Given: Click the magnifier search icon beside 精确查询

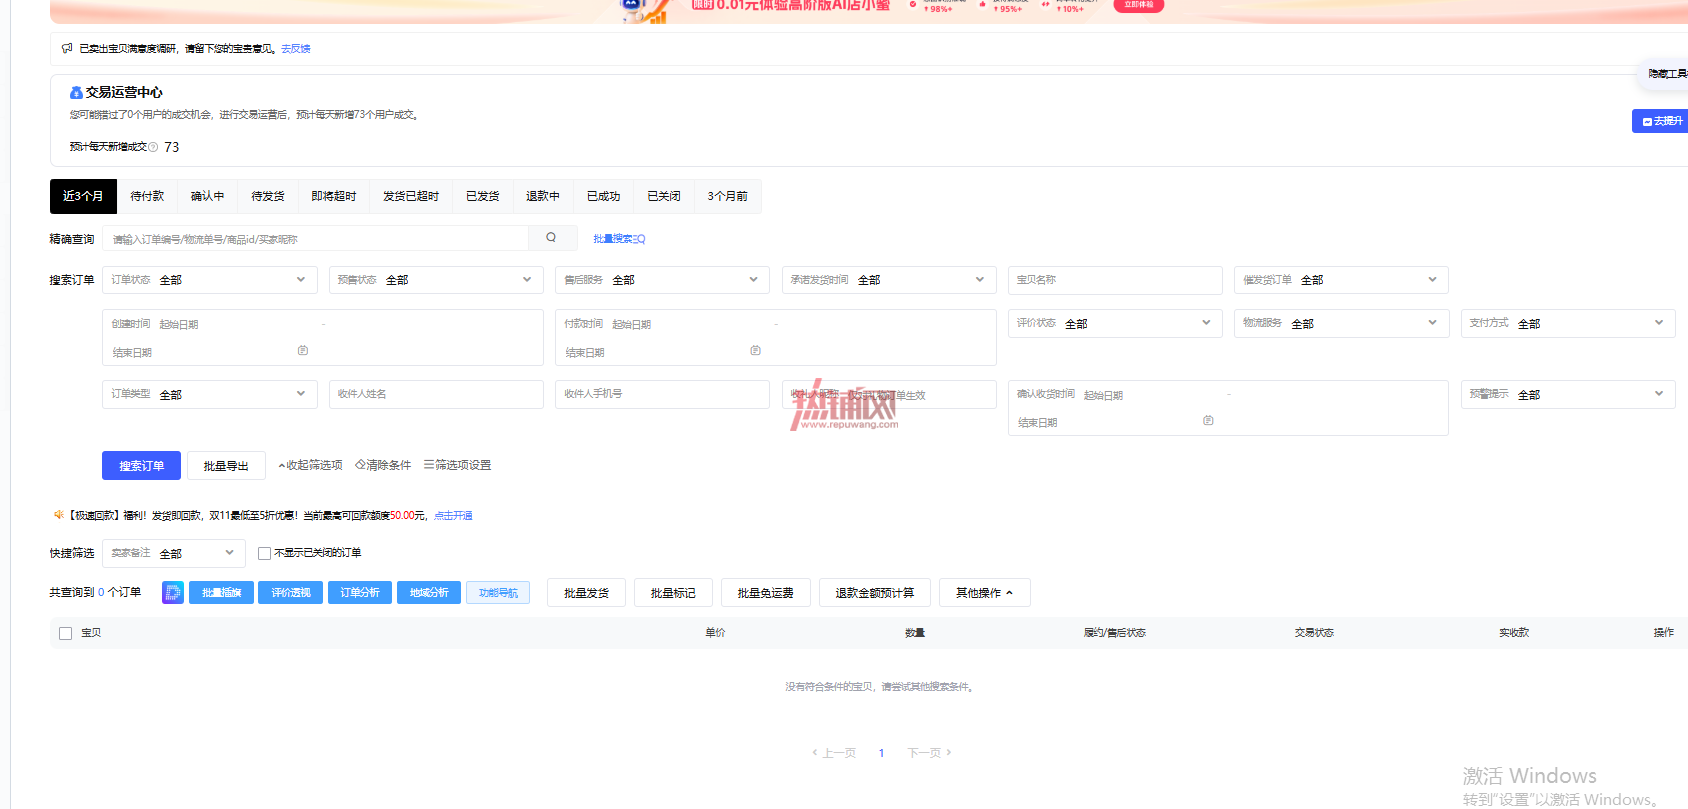Looking at the screenshot, I should point(551,238).
